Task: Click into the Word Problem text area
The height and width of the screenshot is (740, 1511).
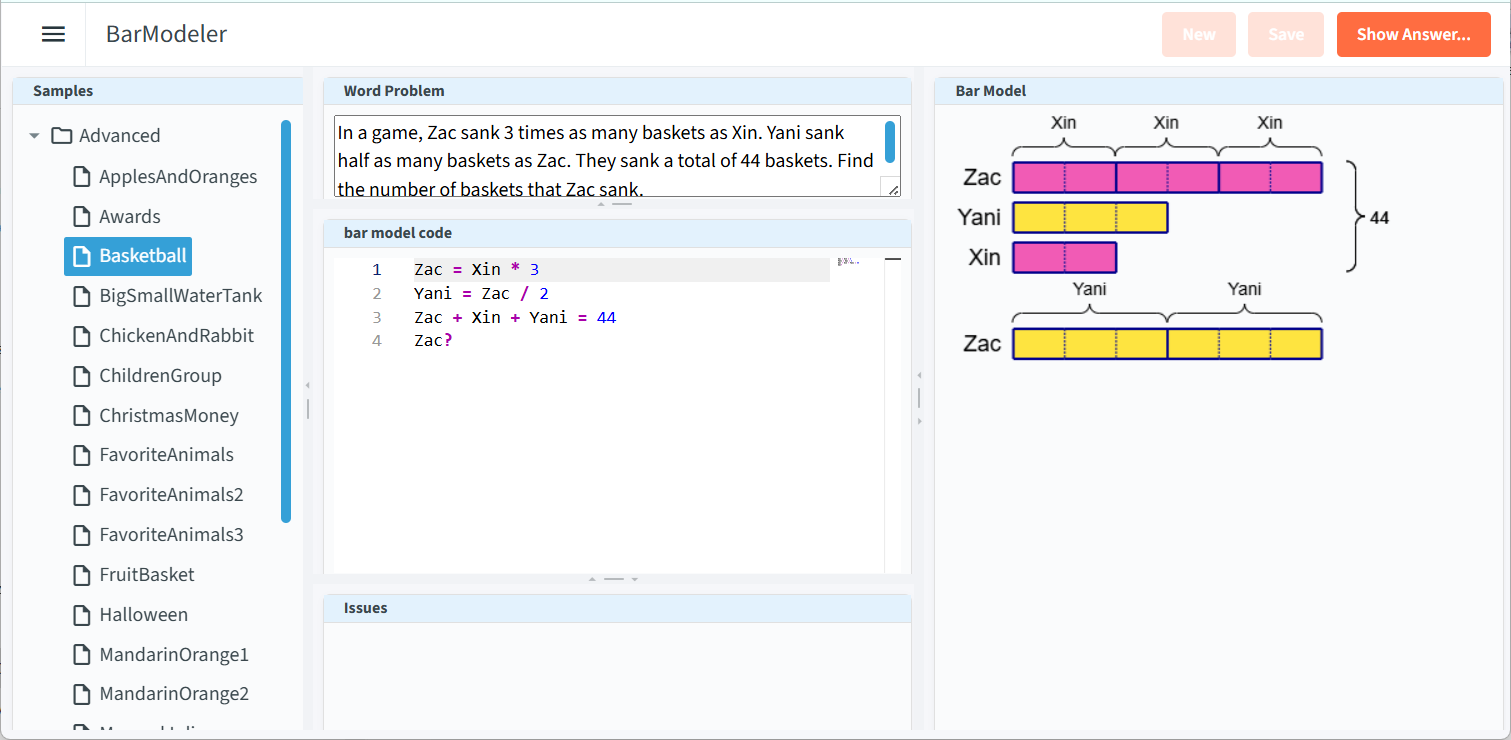Action: pyautogui.click(x=605, y=156)
